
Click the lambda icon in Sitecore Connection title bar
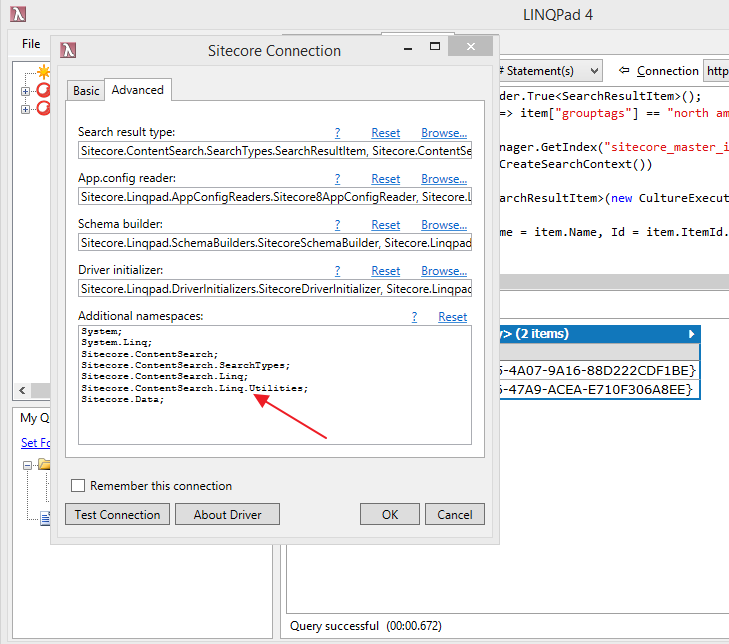(68, 51)
